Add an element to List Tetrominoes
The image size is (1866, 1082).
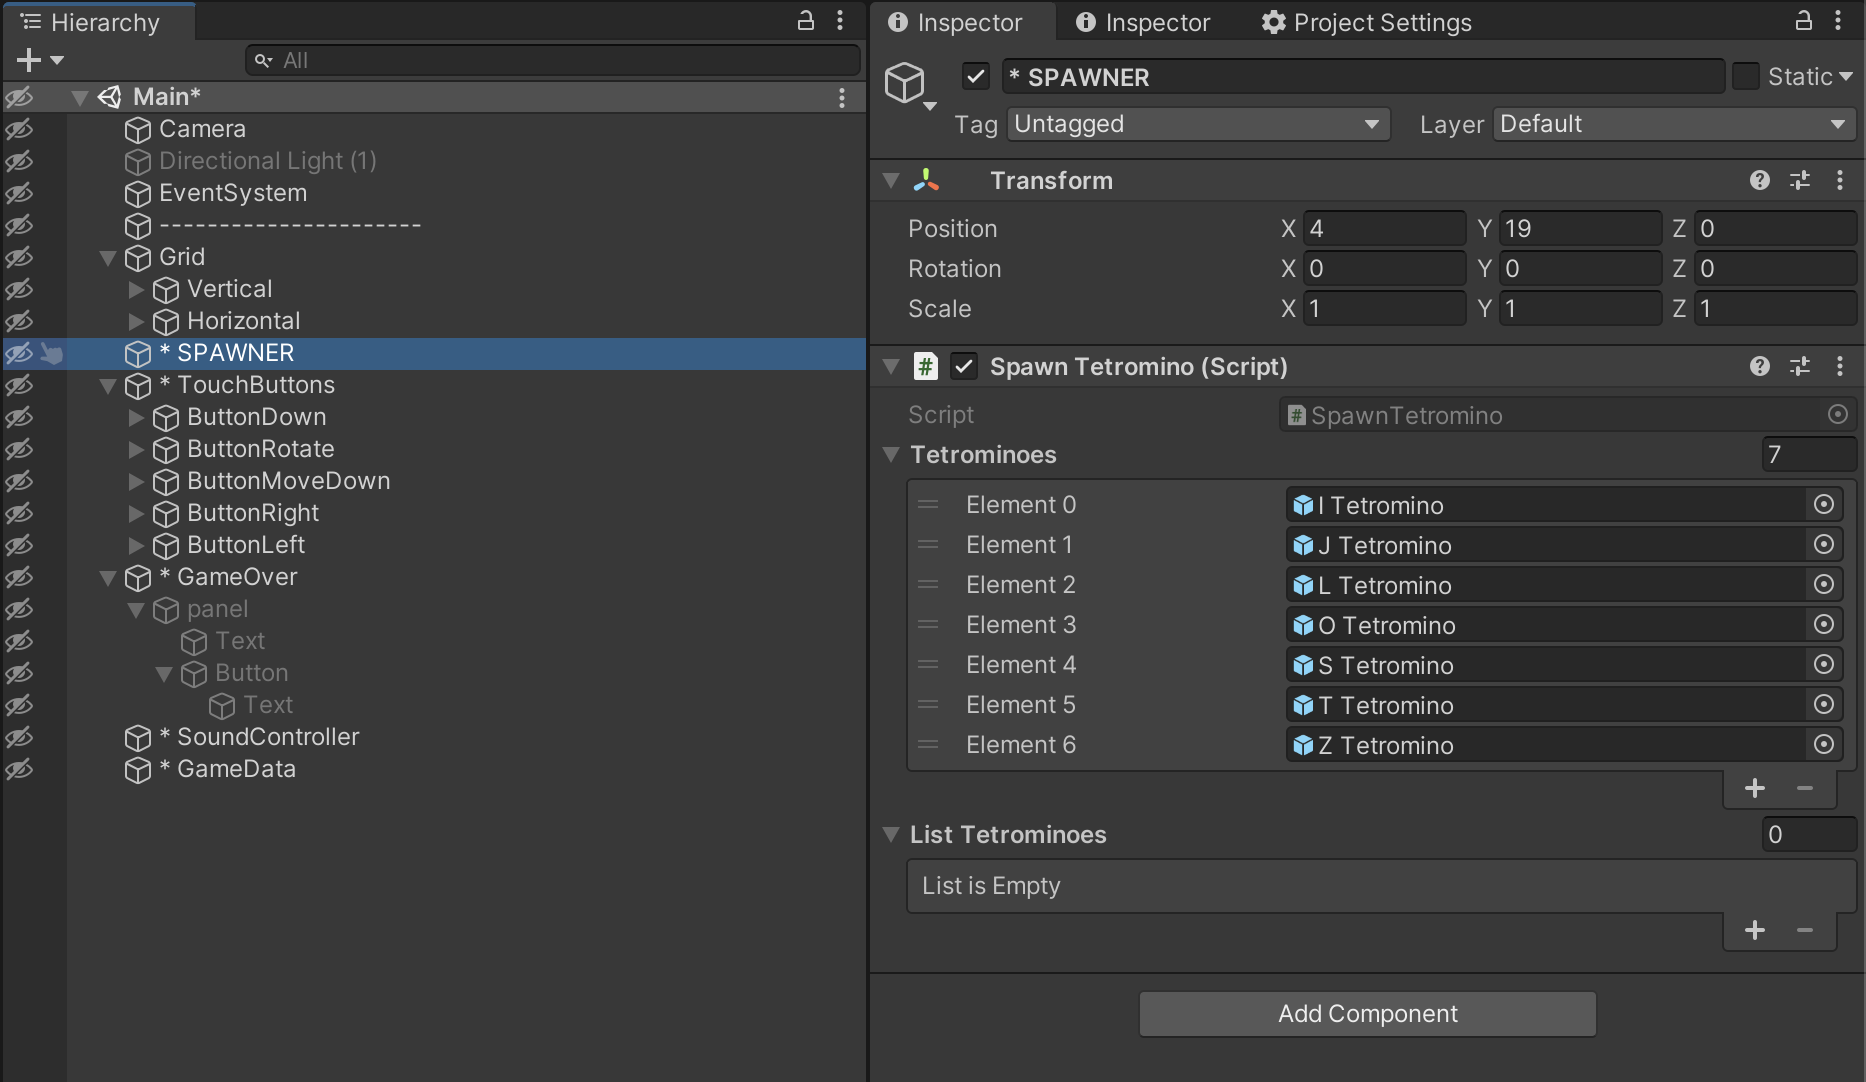coord(1755,930)
